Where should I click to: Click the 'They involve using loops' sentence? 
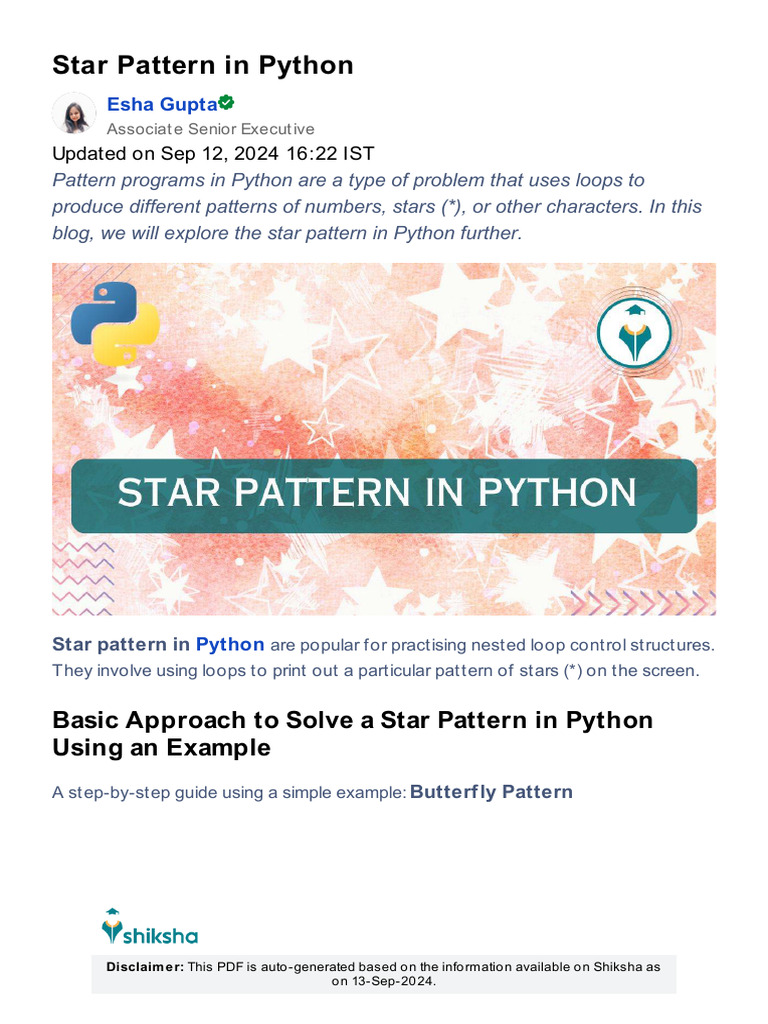coord(376,670)
